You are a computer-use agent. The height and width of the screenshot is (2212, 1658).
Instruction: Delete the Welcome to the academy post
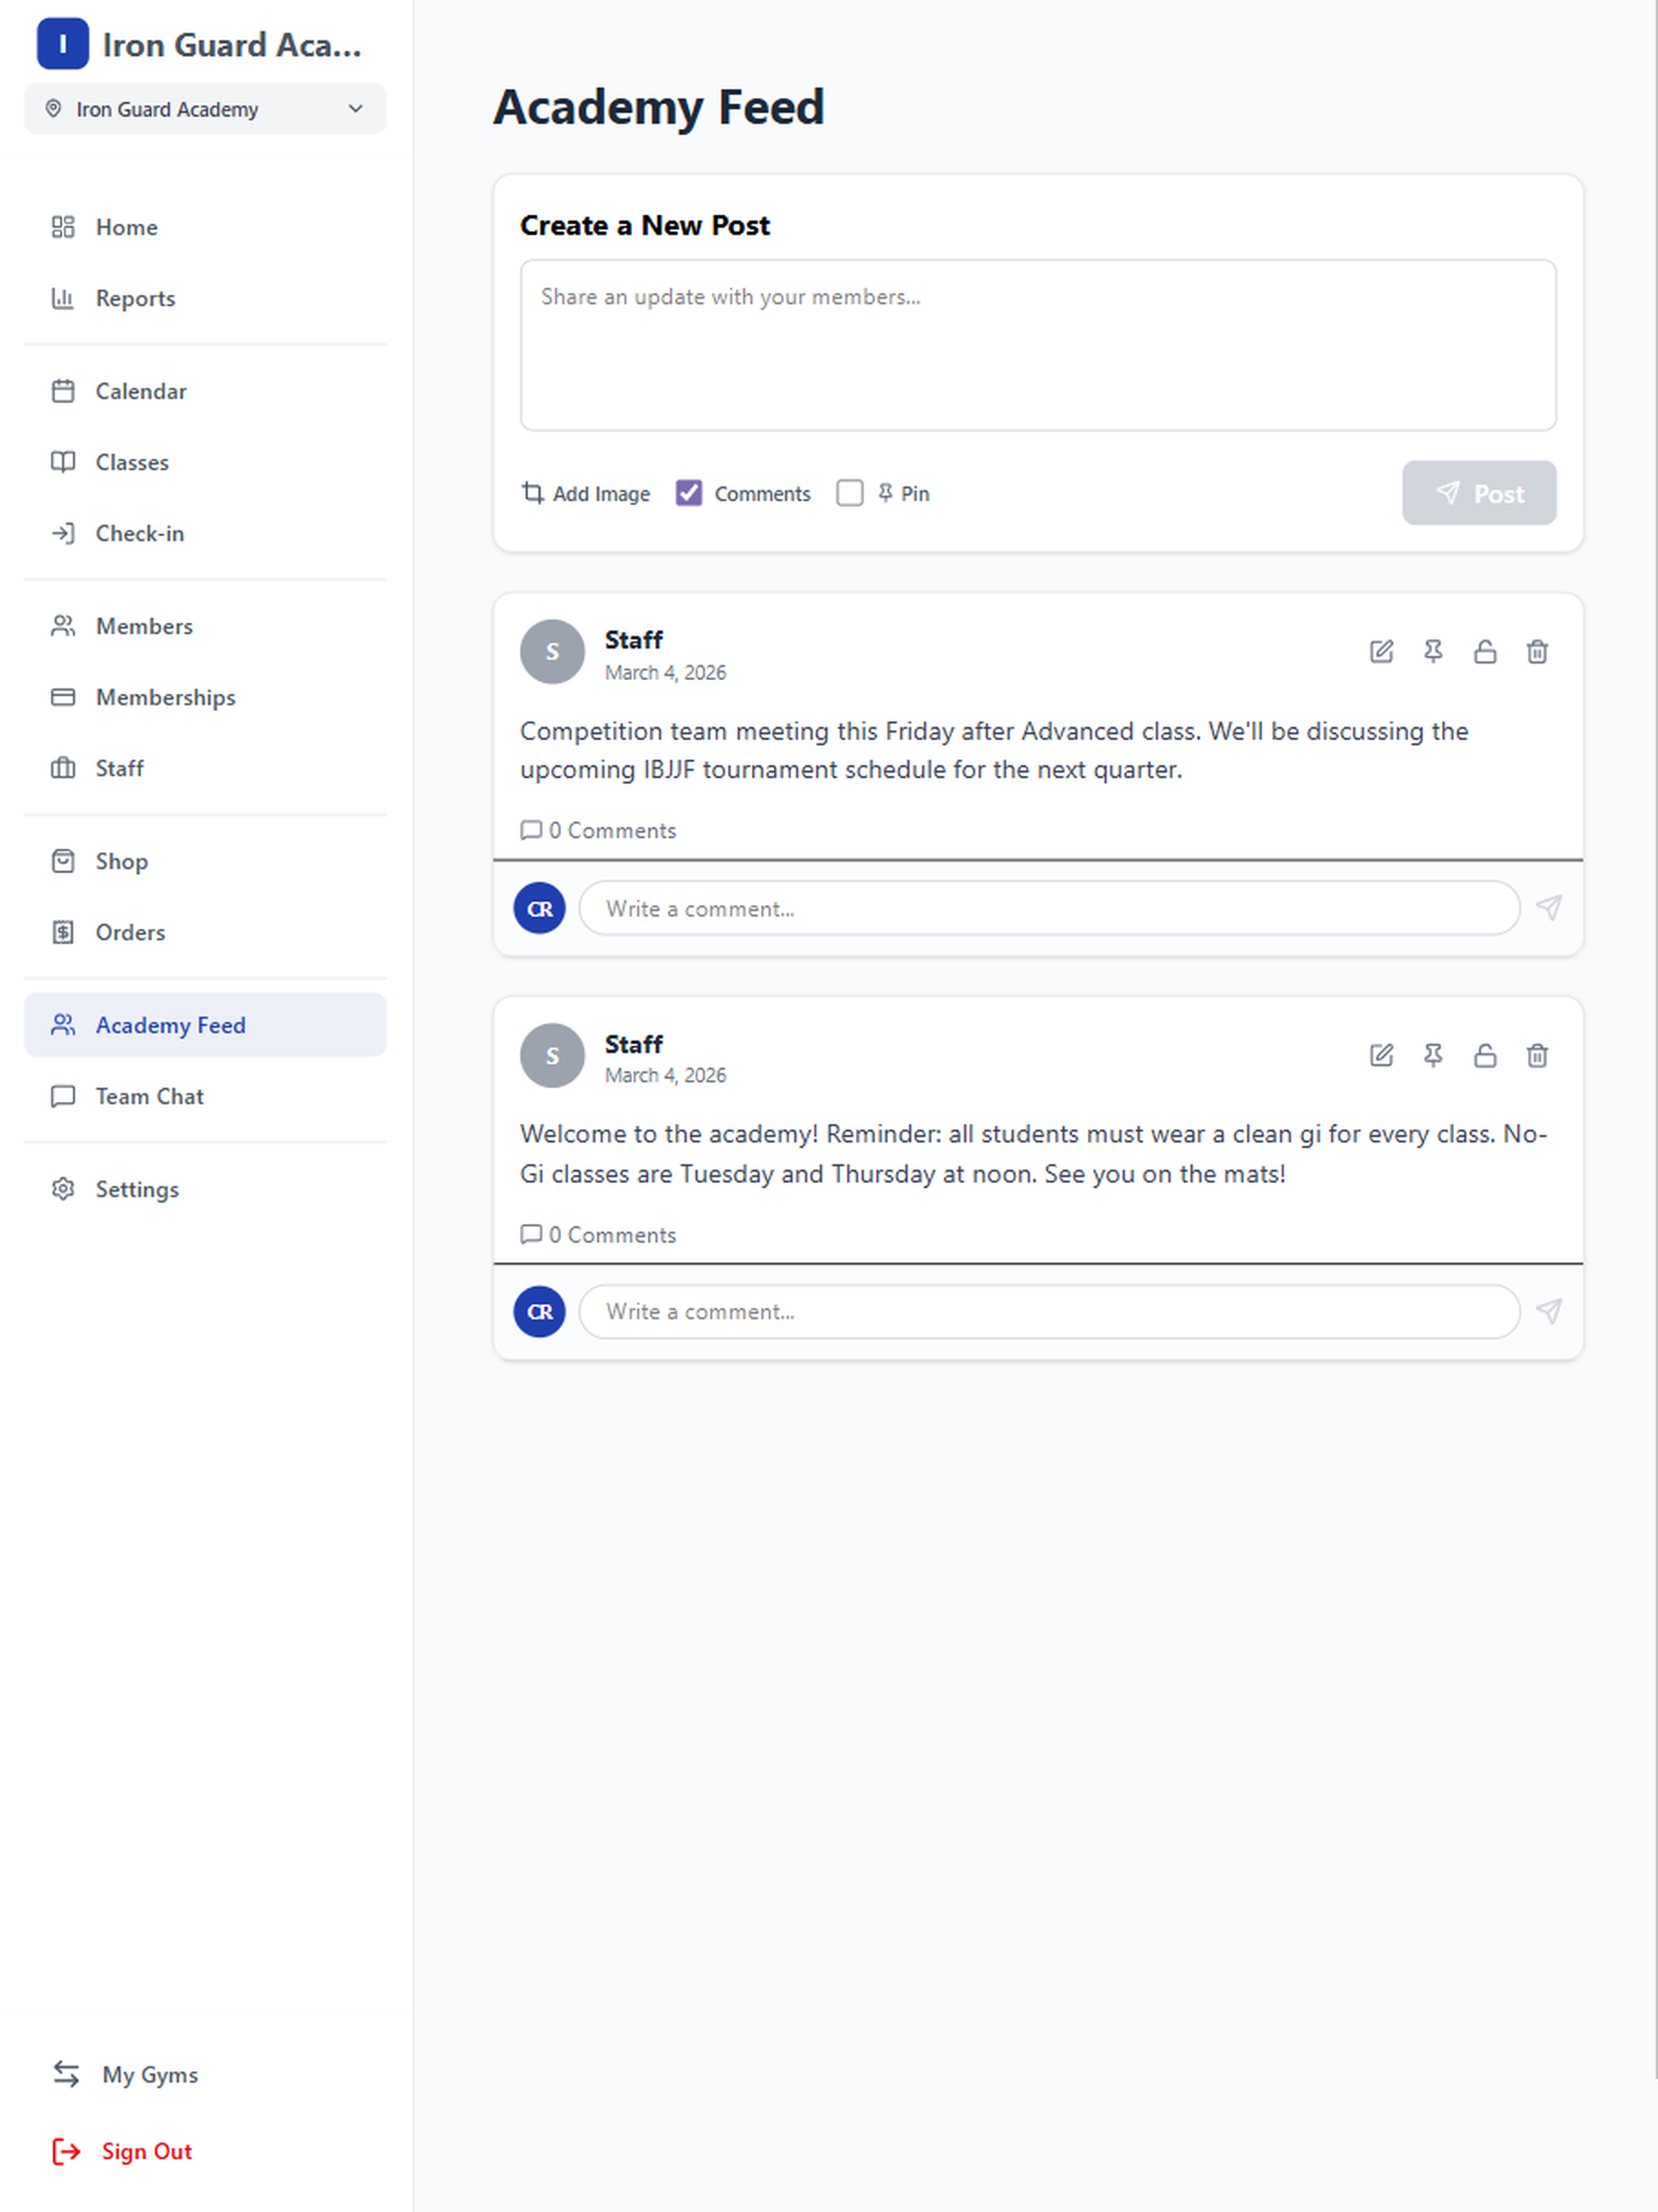1537,1055
